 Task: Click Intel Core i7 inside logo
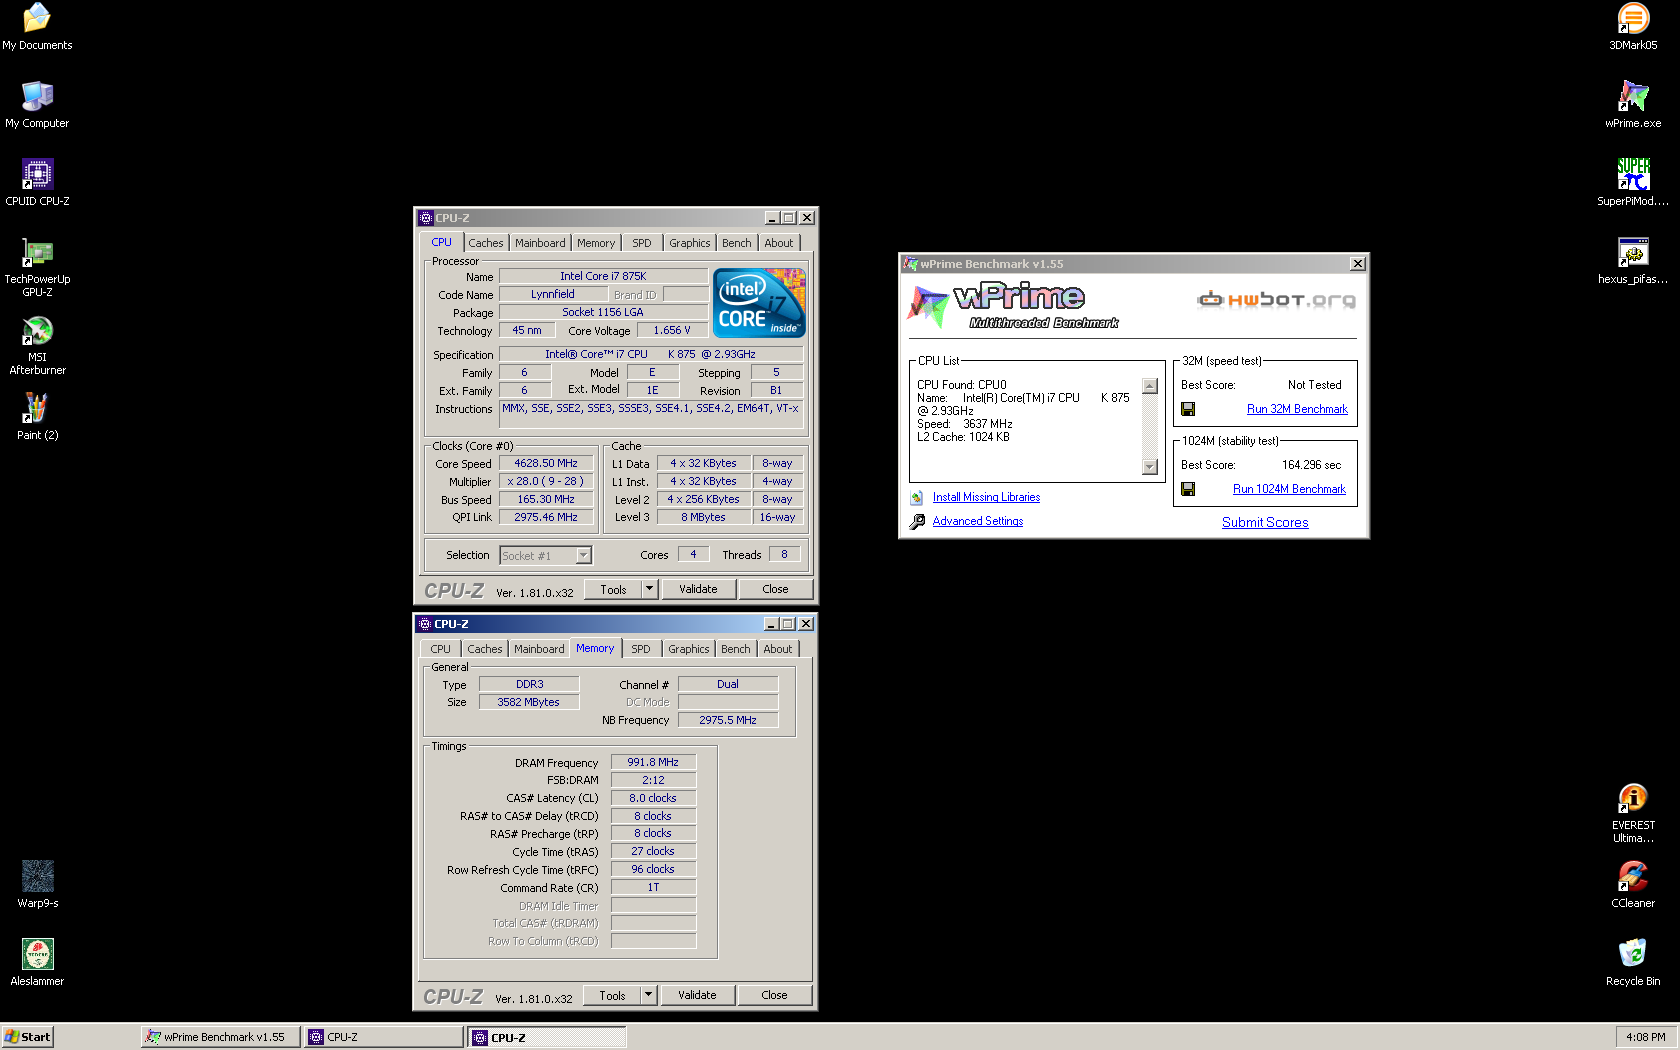coord(759,303)
